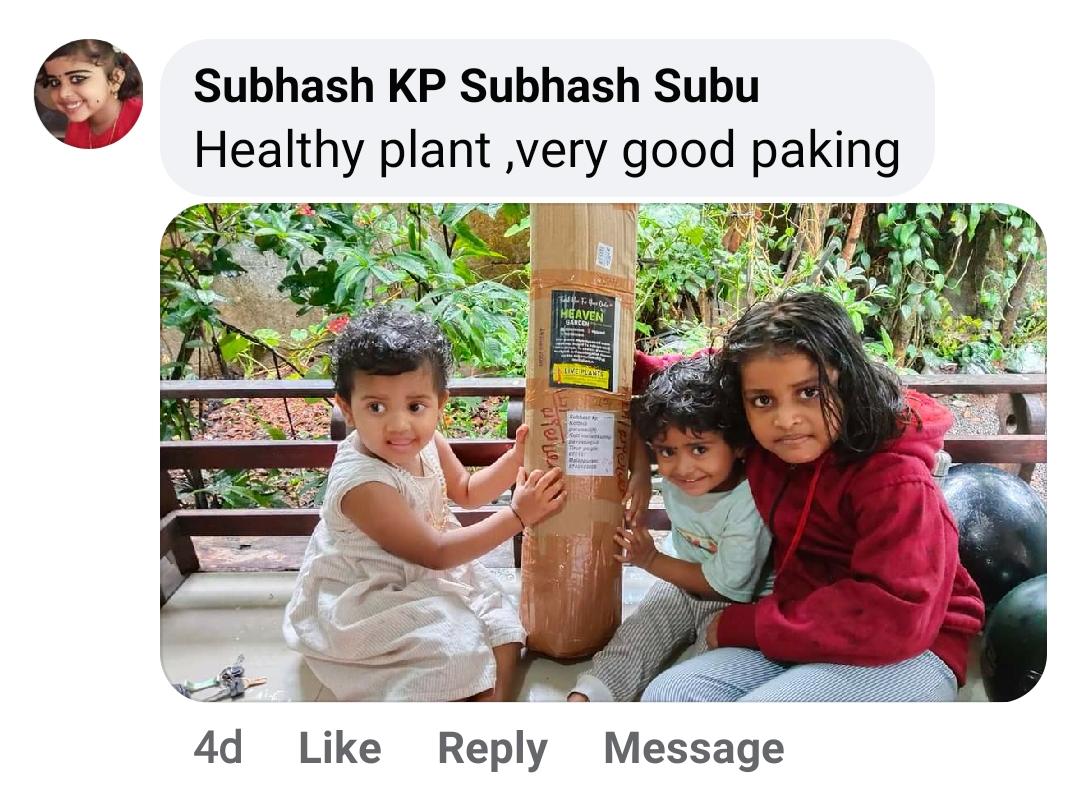Open the 4d timestamp of the comment
Screen dimensions: 1080x812
[x=218, y=747]
